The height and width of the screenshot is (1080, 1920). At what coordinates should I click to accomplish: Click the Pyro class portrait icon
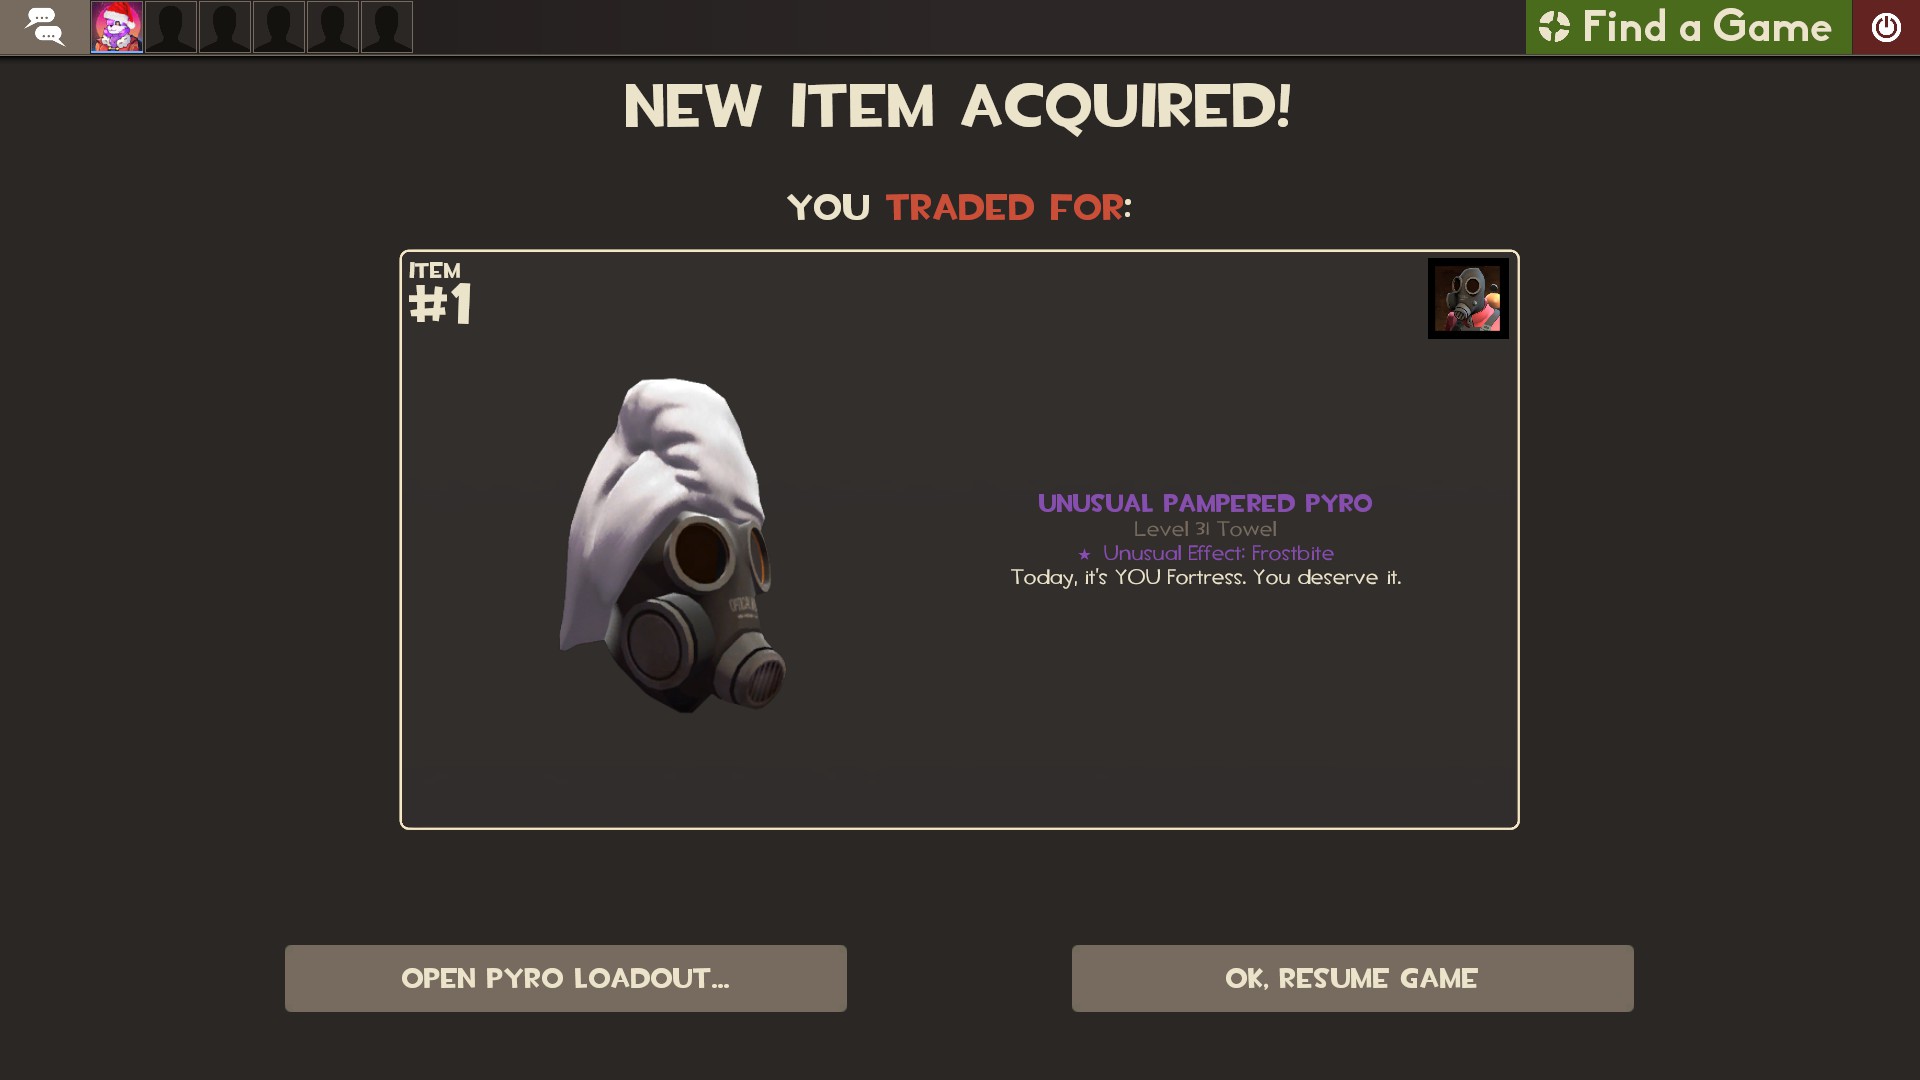click(x=1468, y=298)
